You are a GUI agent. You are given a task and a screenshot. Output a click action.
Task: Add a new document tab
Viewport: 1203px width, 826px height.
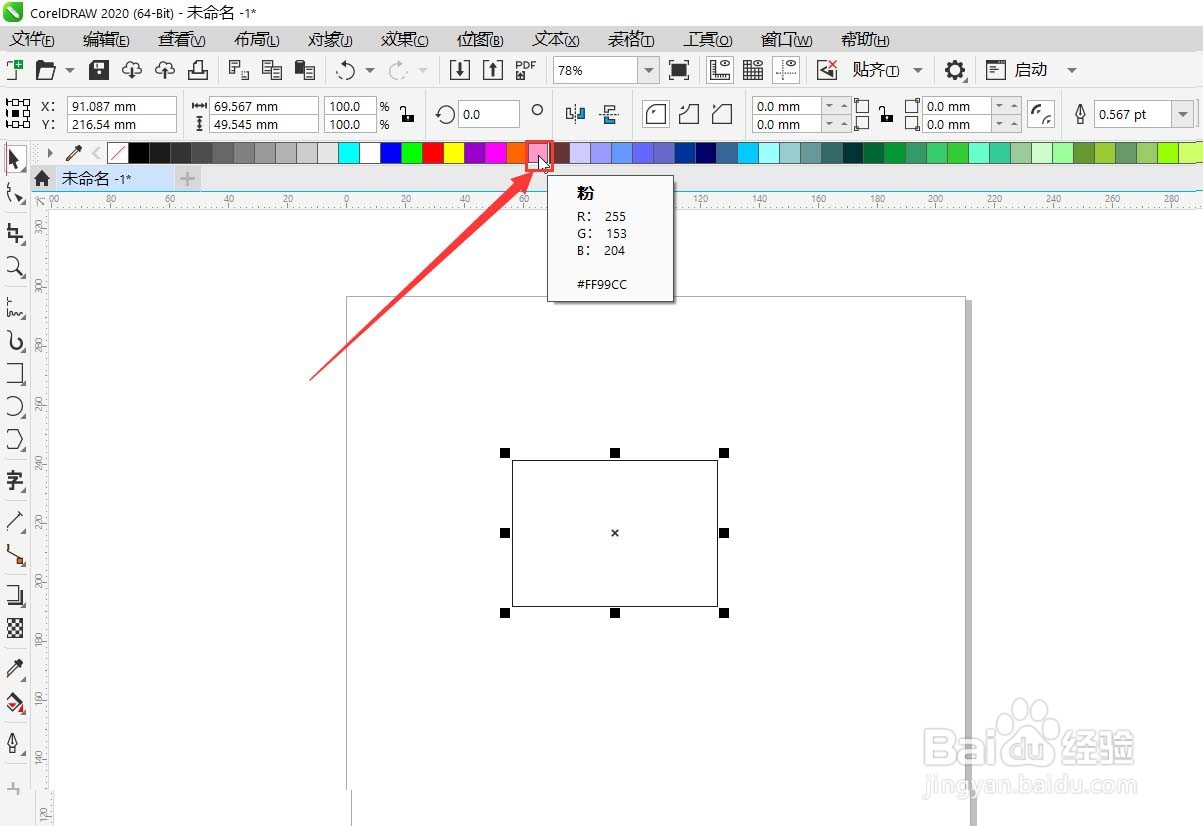point(188,178)
